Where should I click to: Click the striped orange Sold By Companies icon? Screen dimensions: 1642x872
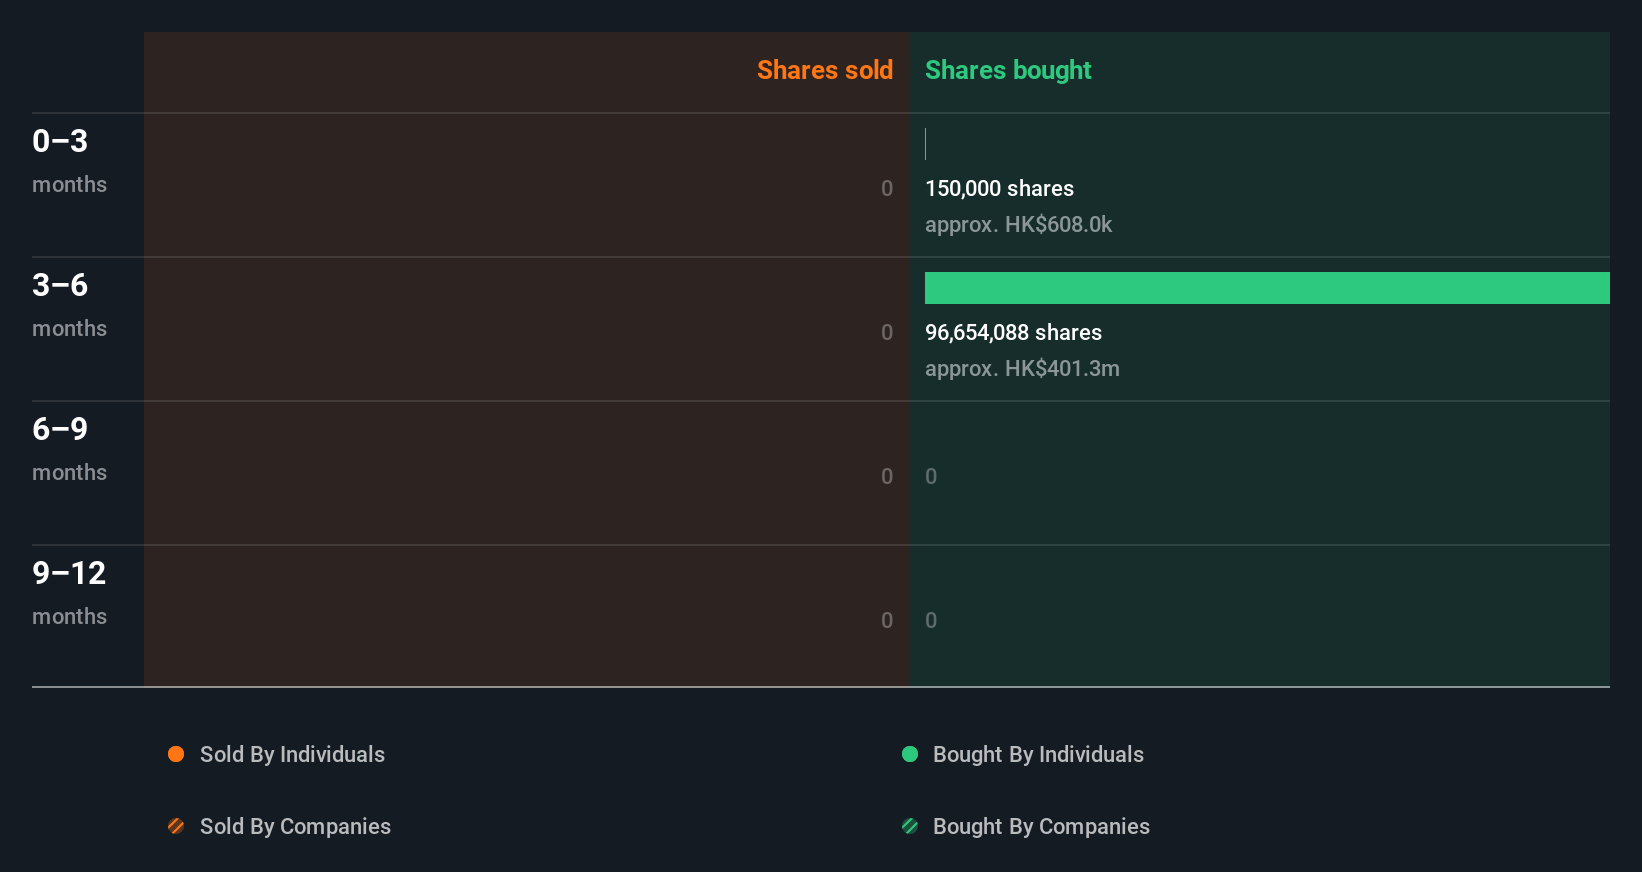point(176,826)
